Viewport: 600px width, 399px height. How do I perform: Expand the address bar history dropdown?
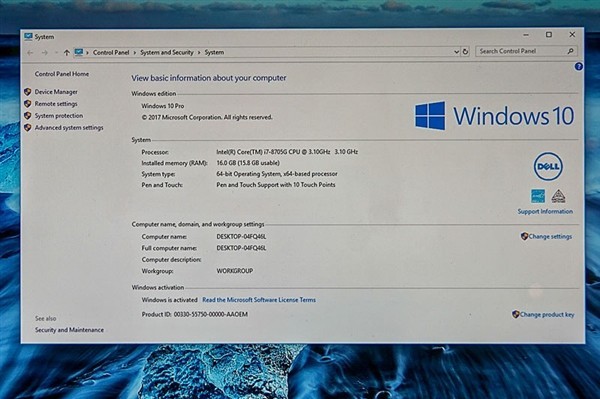456,52
